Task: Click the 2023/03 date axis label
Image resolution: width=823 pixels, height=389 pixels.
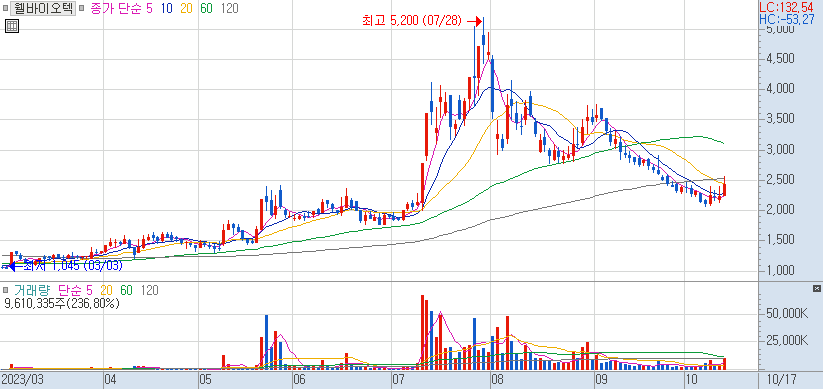Action: pyautogui.click(x=23, y=380)
